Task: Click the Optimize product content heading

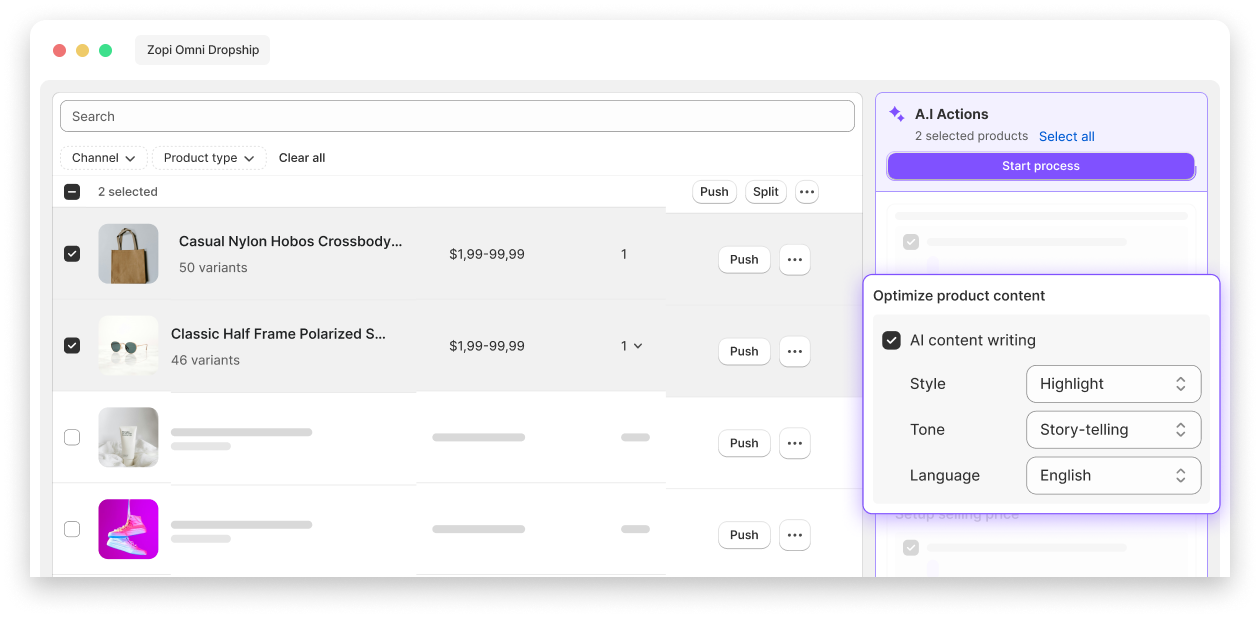Action: (x=959, y=296)
